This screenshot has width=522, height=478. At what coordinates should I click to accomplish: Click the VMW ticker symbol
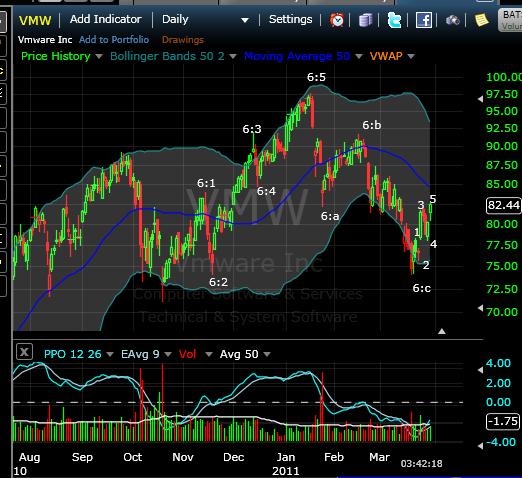click(x=35, y=21)
